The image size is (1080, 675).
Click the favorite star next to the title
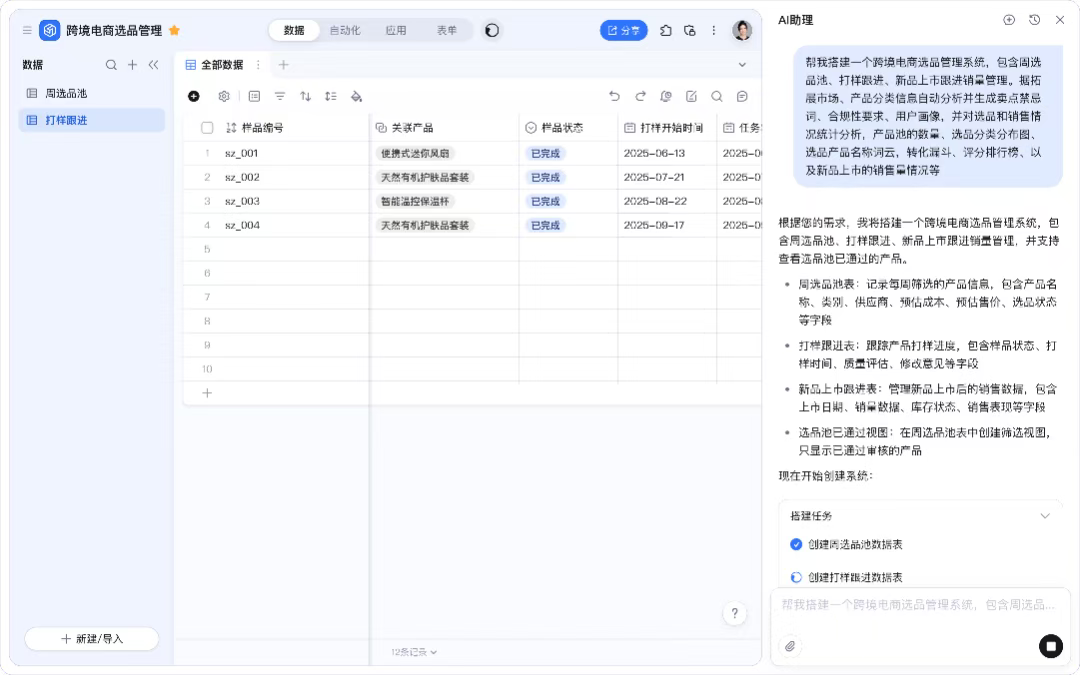tap(173, 30)
